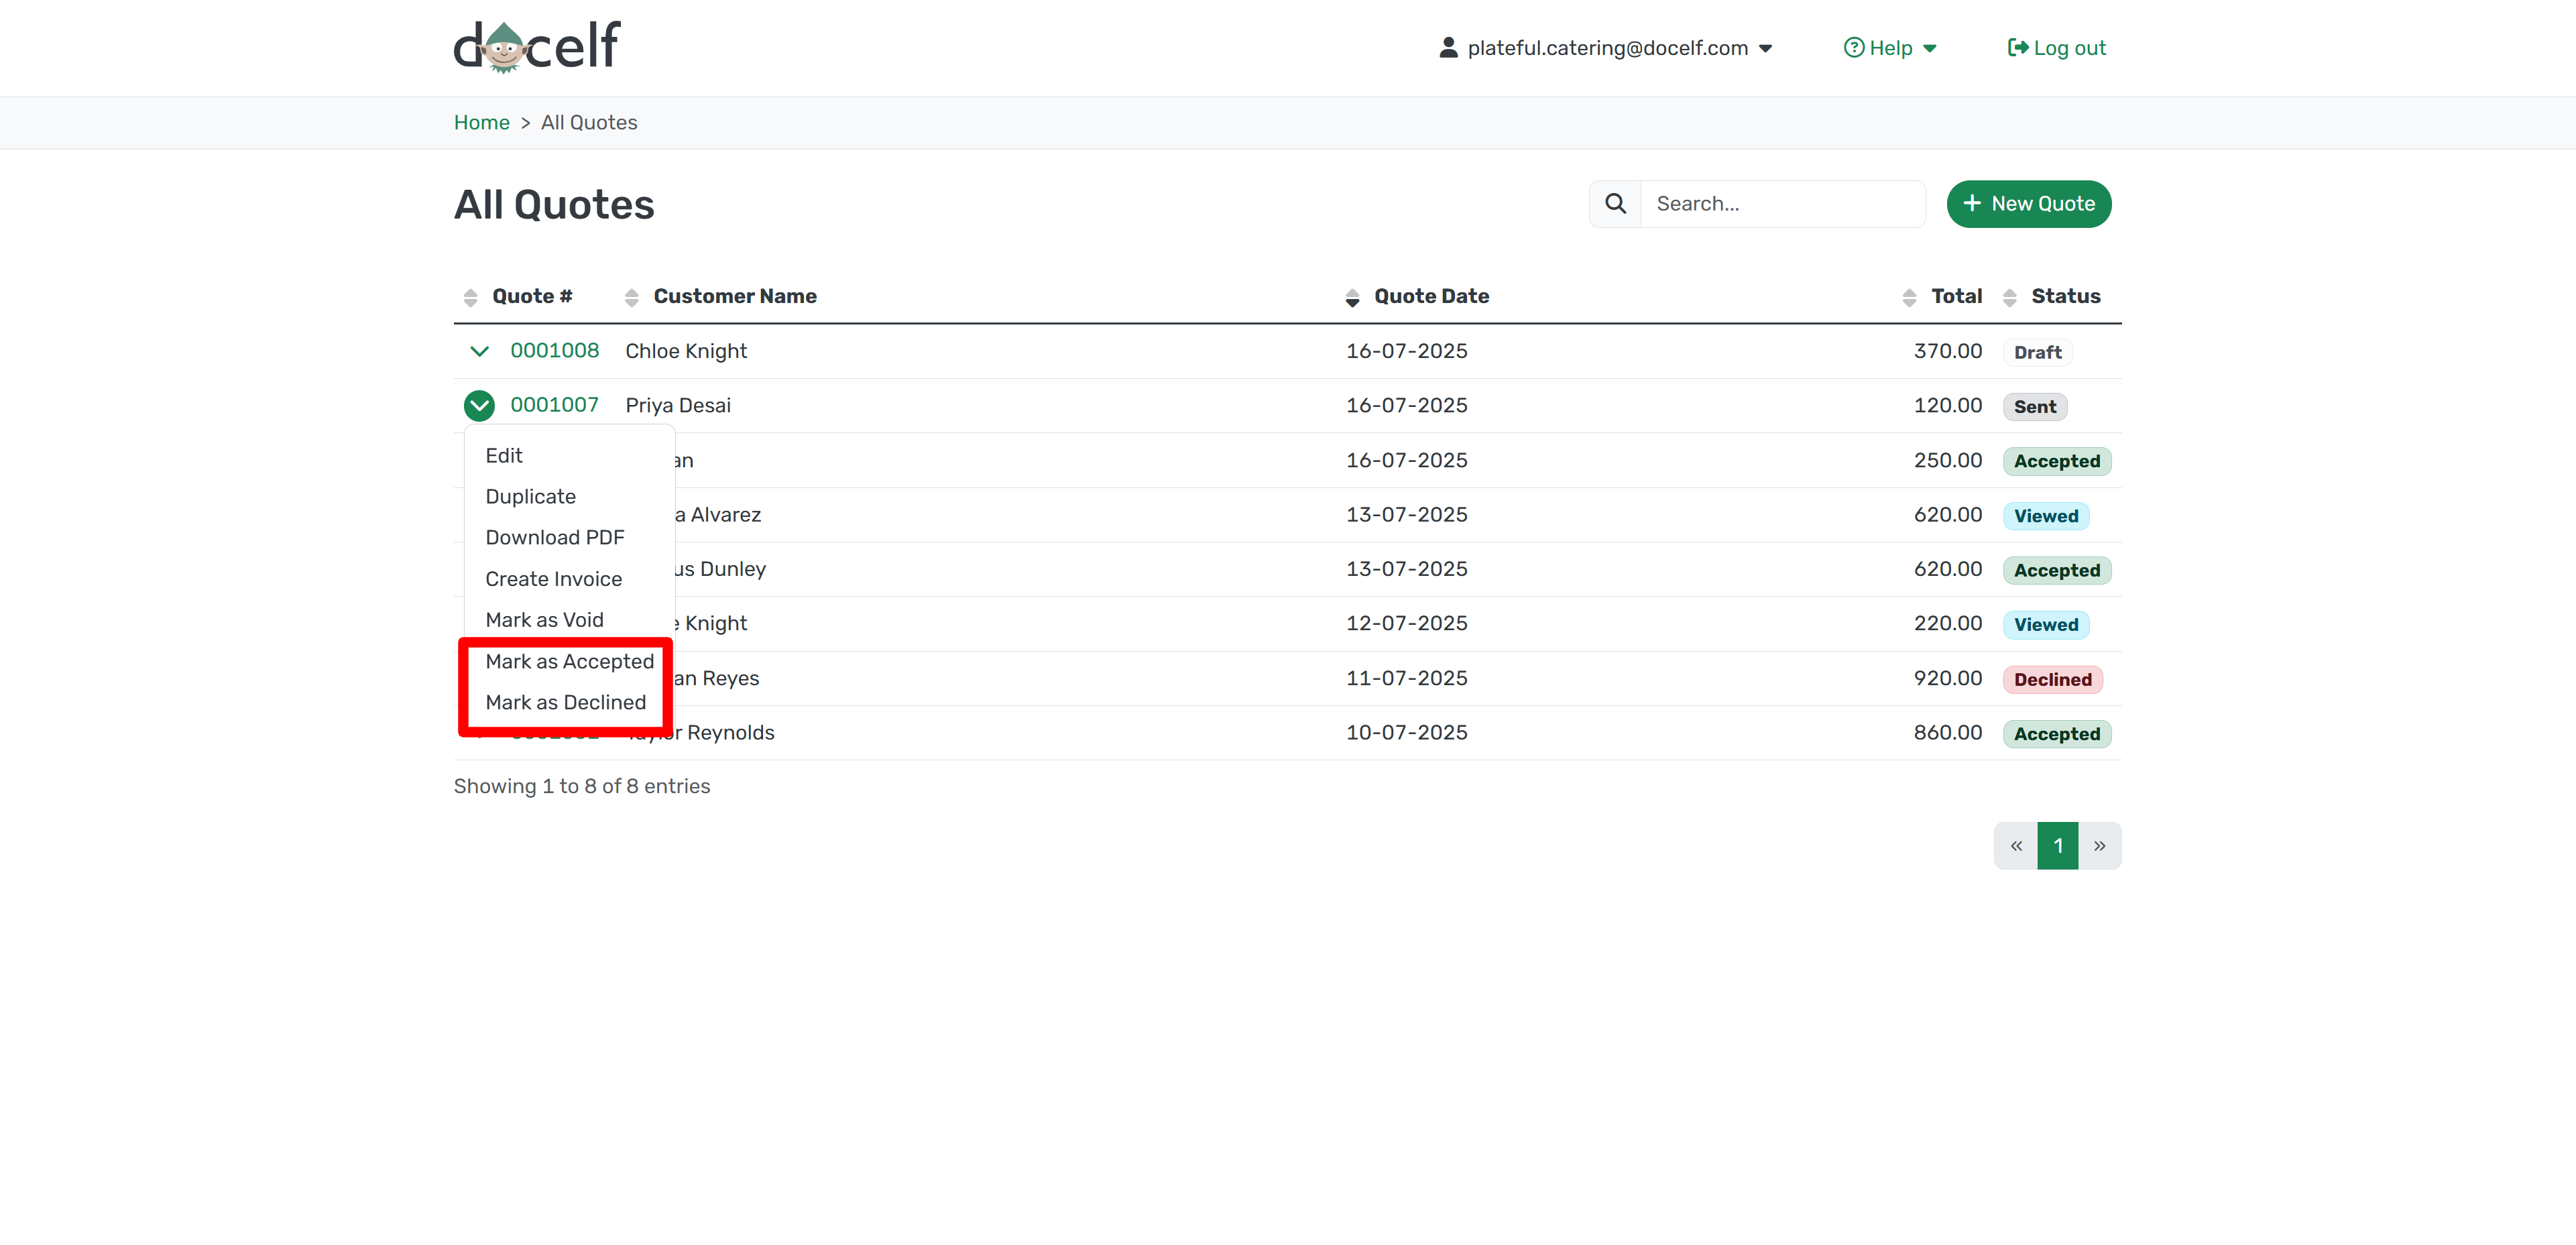This screenshot has width=2576, height=1245.
Task: Click the Draft status badge
Action: tap(2037, 352)
